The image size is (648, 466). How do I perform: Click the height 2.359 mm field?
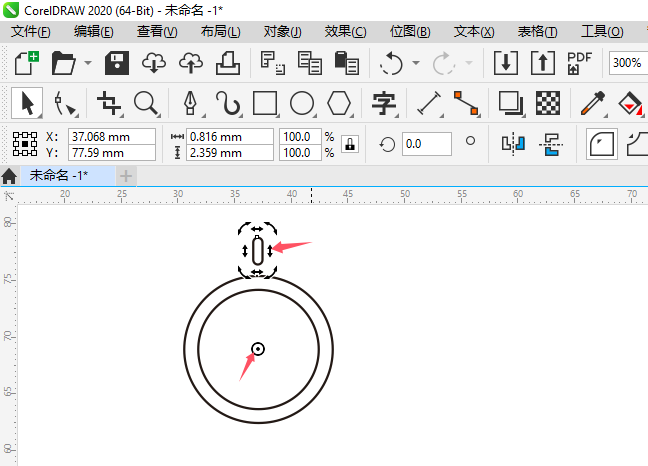[x=230, y=153]
